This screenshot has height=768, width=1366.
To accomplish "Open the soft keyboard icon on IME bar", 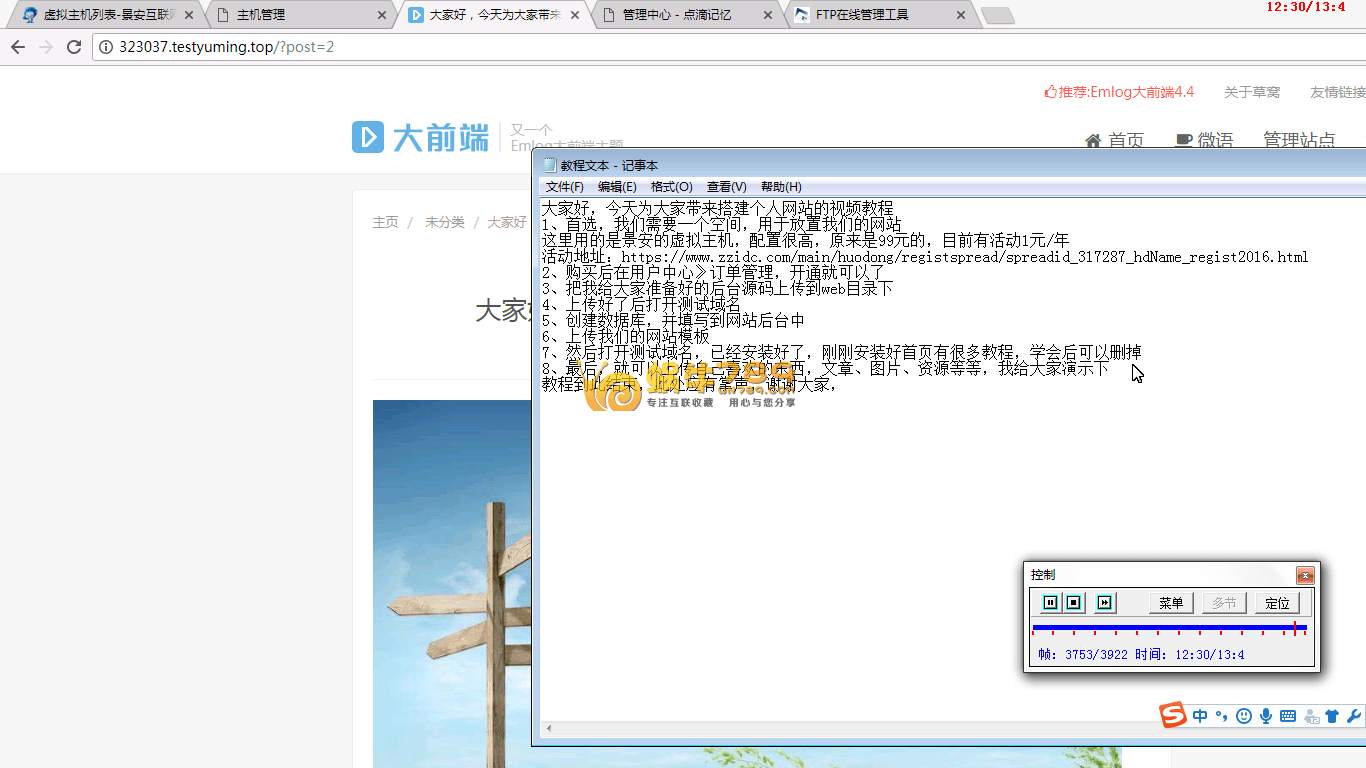I will click(x=1288, y=716).
